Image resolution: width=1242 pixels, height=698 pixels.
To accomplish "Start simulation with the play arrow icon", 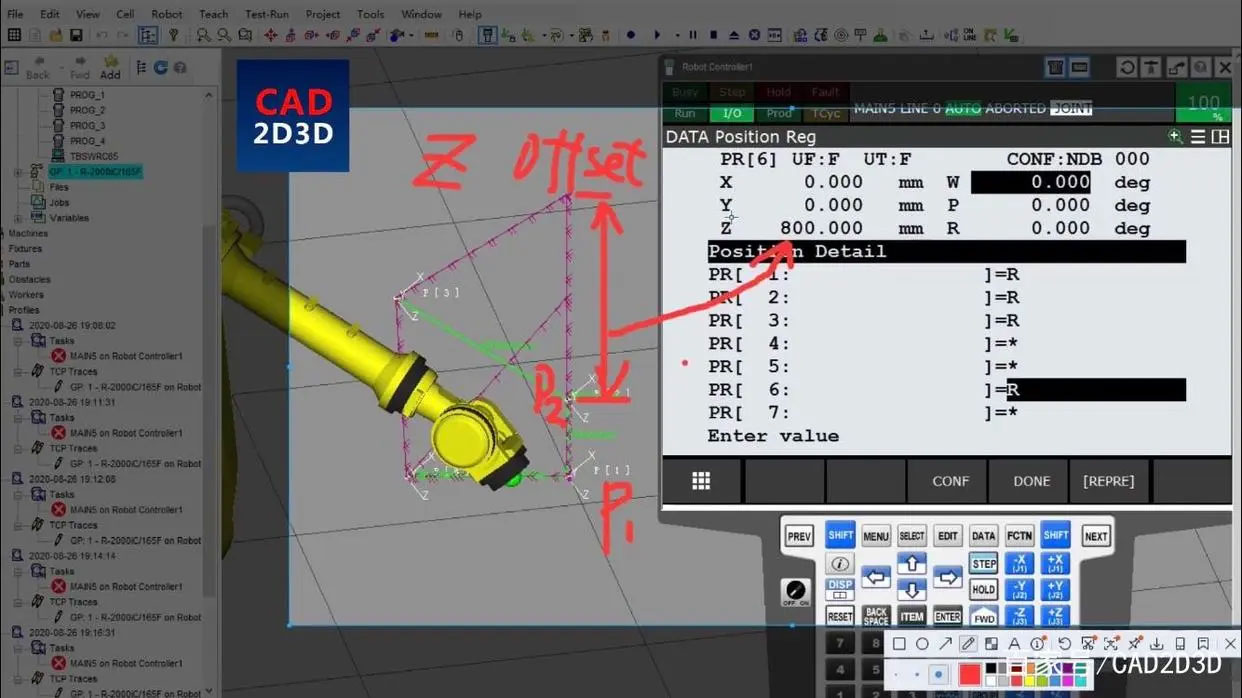I will point(657,35).
